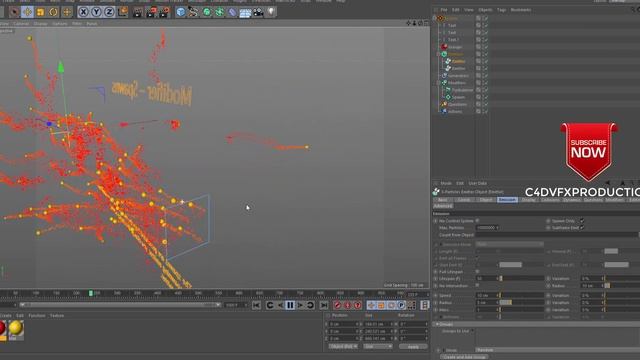Collapse the Modifiers group
Viewport: 640px width, 360px height.
439,82
